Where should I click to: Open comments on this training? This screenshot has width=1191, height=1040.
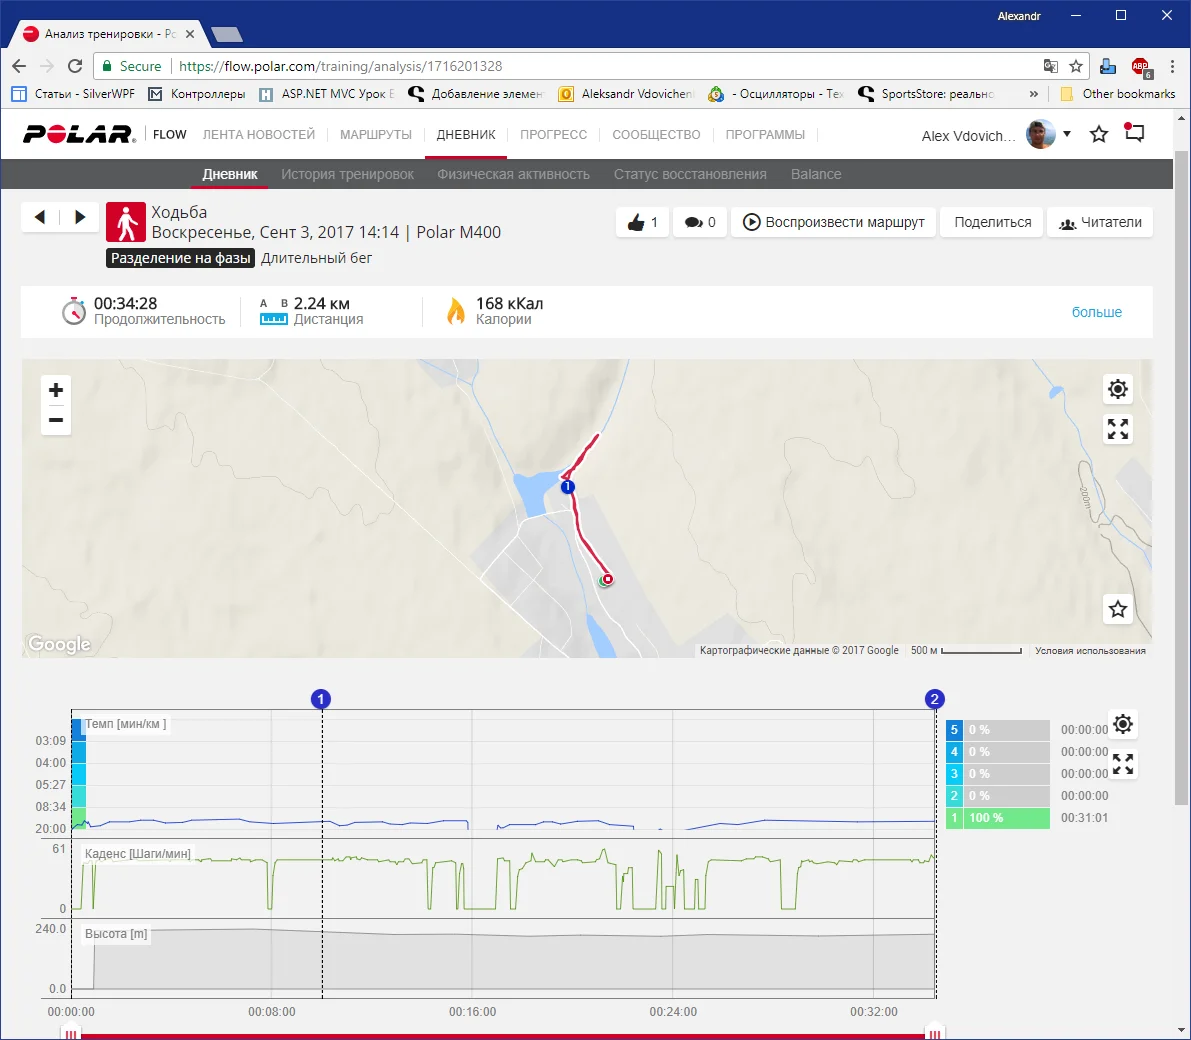pyautogui.click(x=700, y=222)
